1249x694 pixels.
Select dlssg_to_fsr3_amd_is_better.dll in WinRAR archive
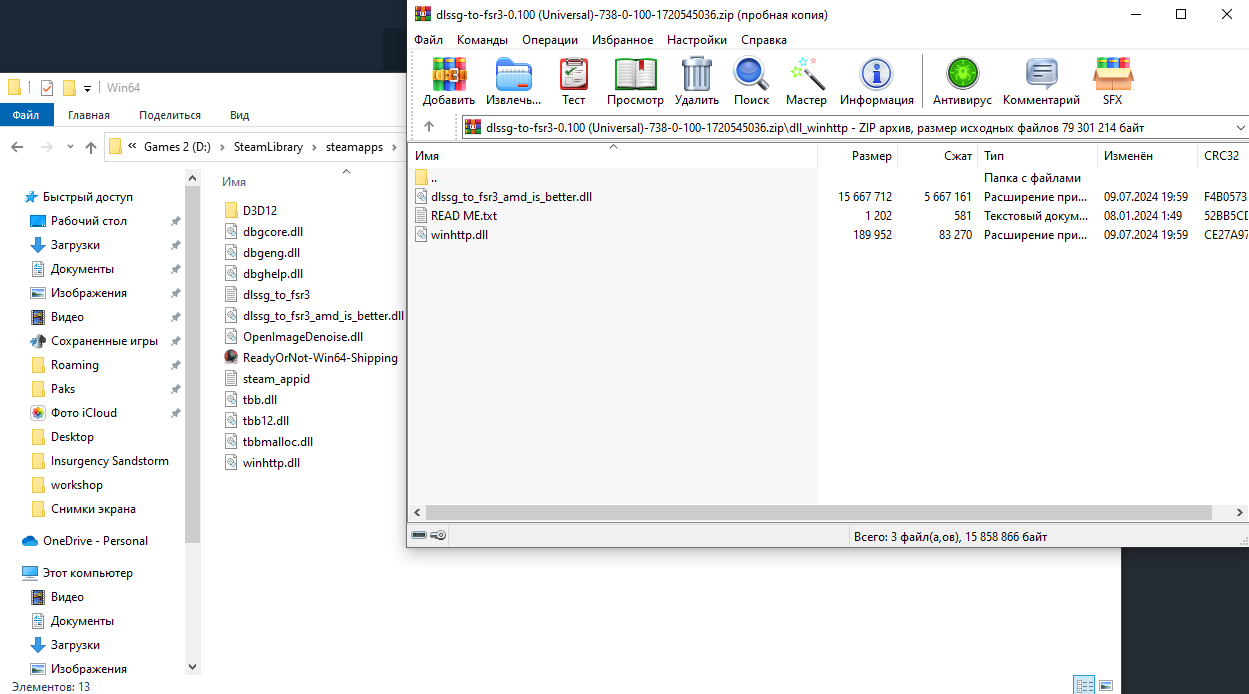511,197
